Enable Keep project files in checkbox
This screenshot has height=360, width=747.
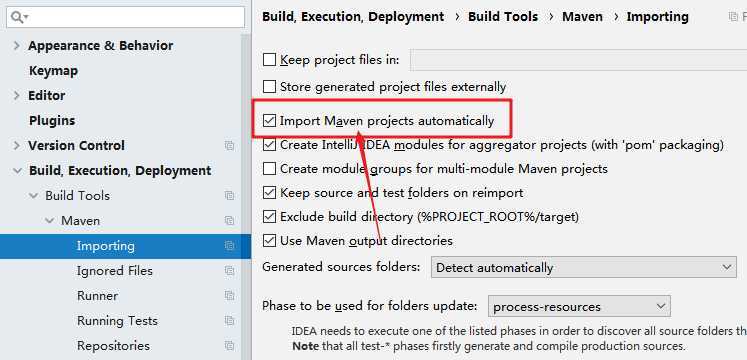270,60
